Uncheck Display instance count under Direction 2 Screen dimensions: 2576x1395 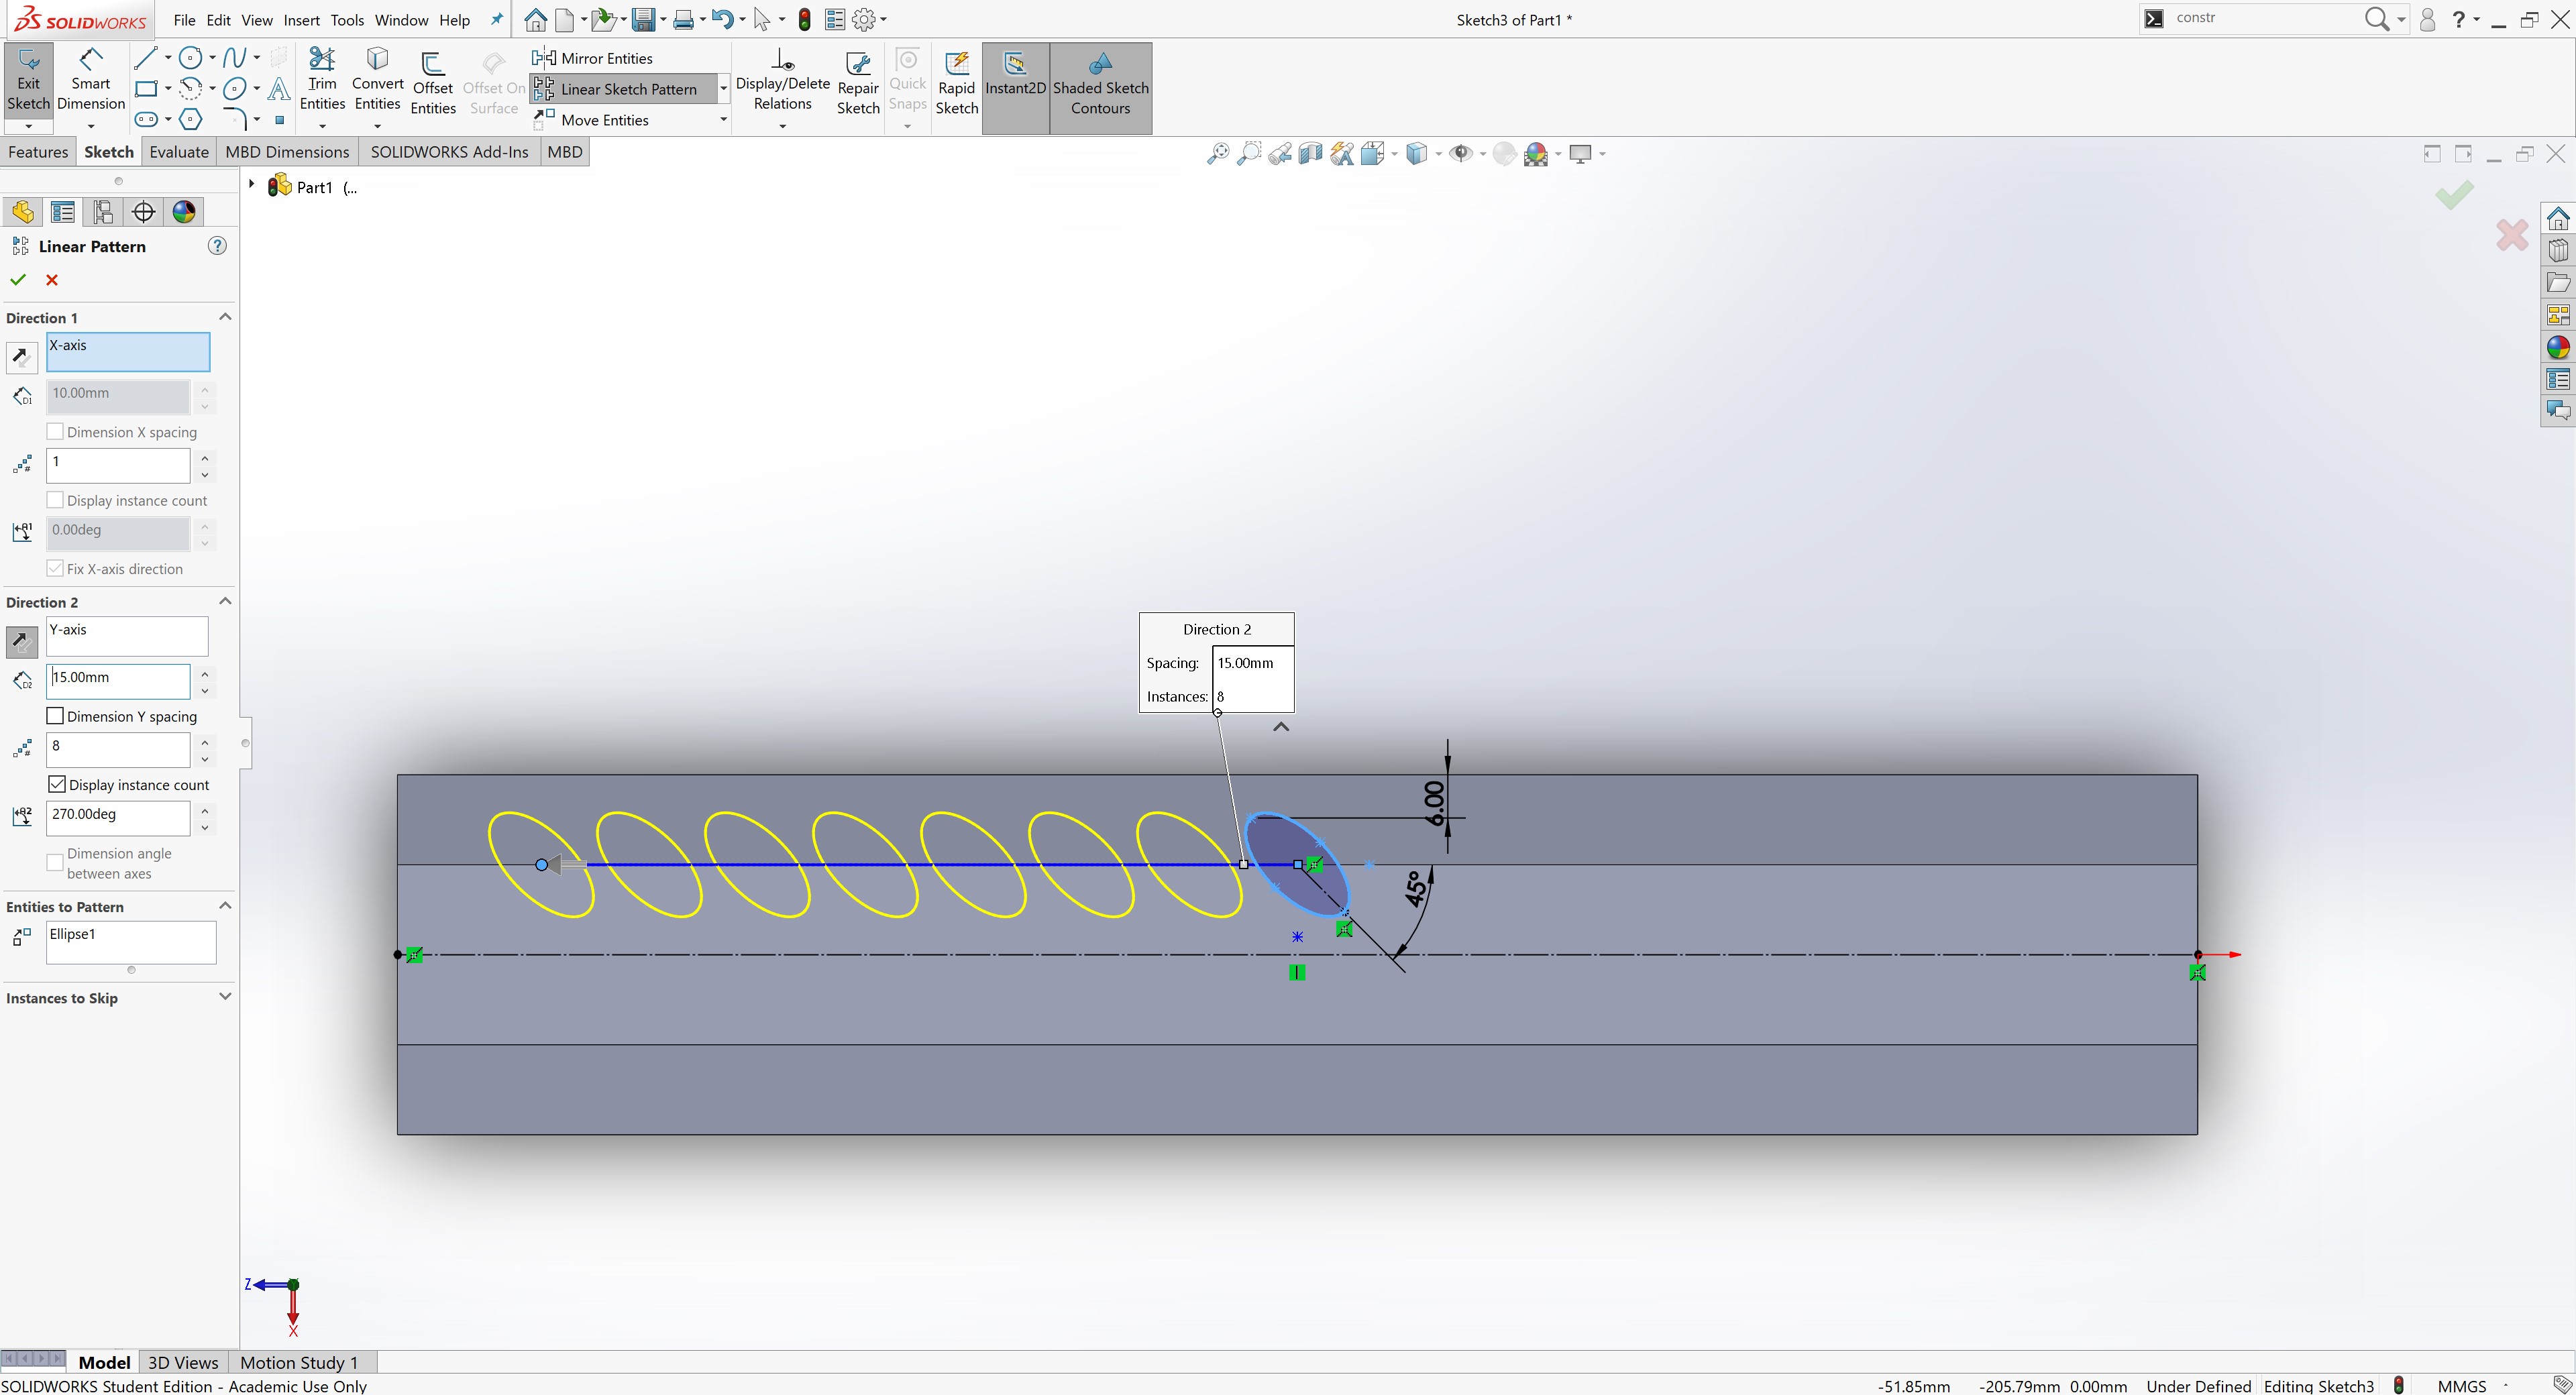(x=57, y=784)
